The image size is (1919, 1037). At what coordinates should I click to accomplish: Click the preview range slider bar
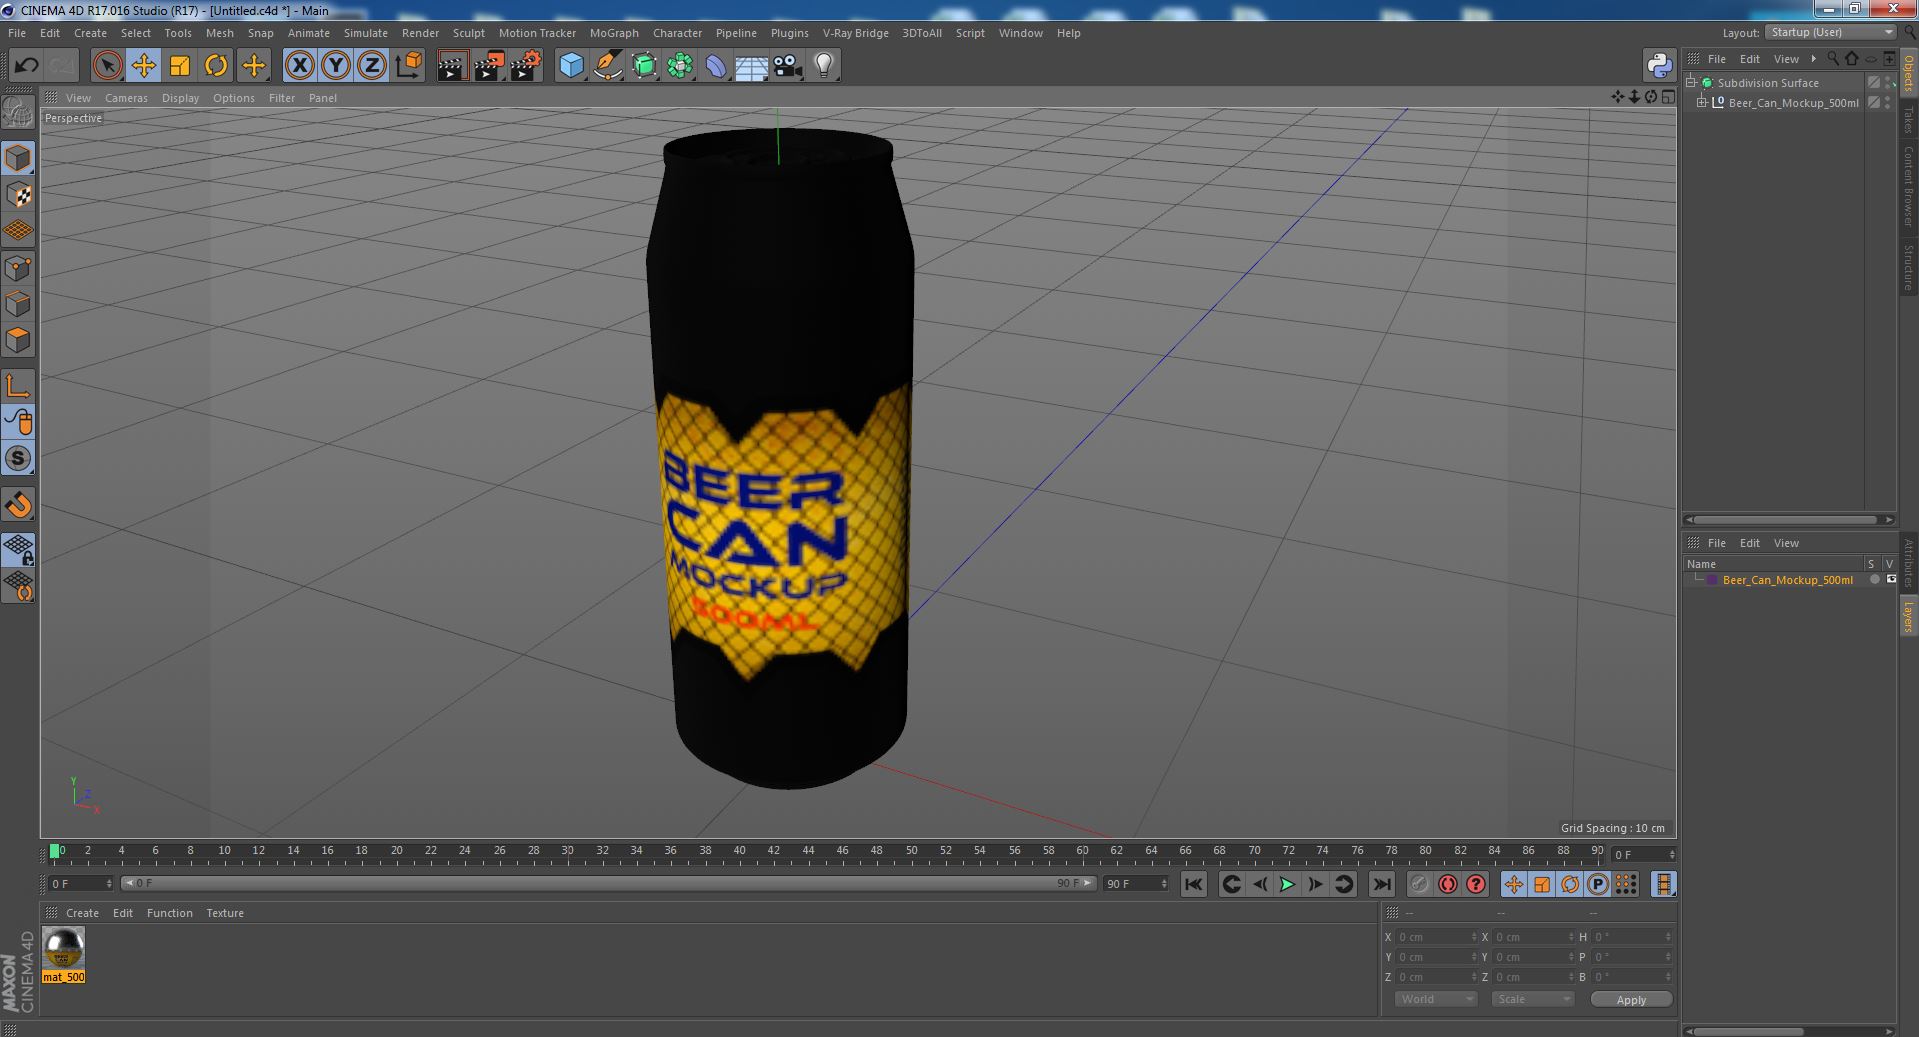click(609, 884)
